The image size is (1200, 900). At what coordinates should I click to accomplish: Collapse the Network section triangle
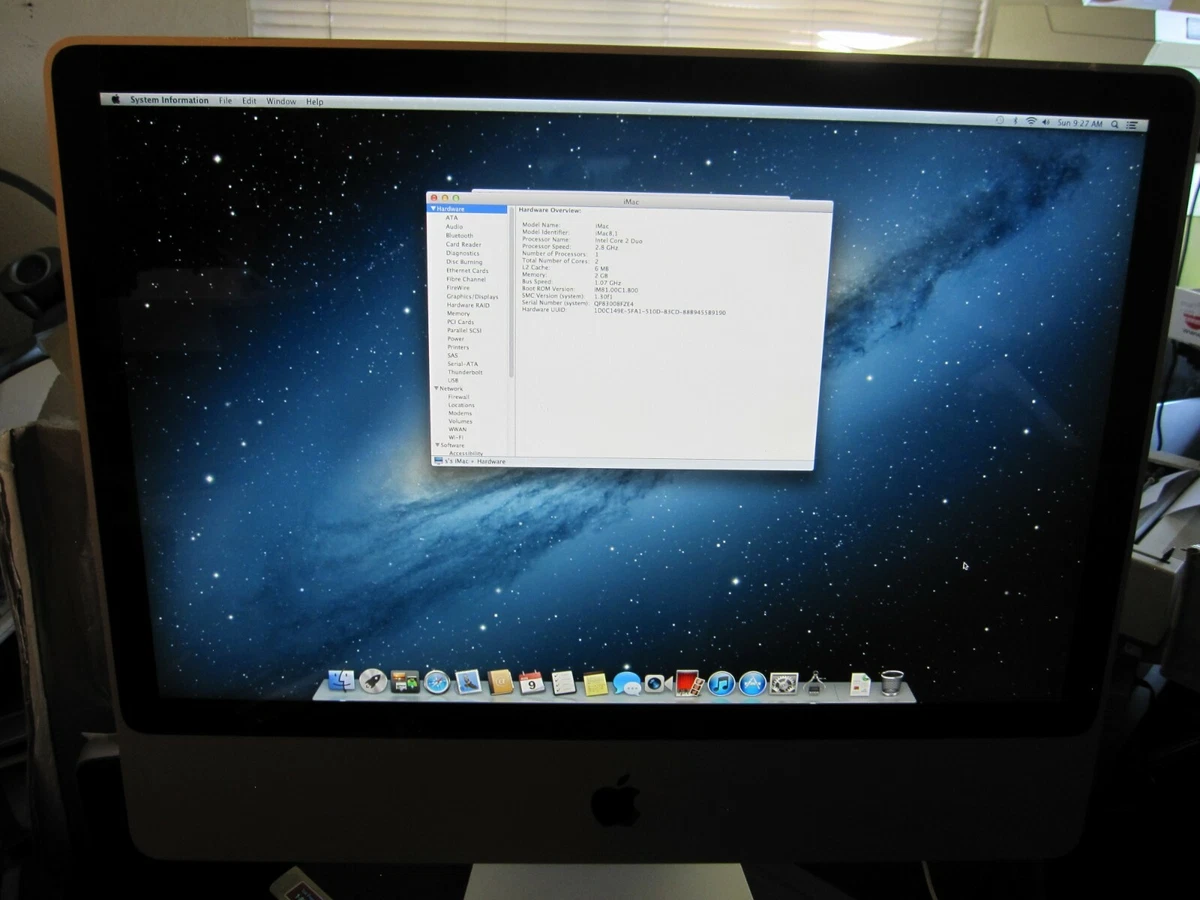click(x=436, y=388)
